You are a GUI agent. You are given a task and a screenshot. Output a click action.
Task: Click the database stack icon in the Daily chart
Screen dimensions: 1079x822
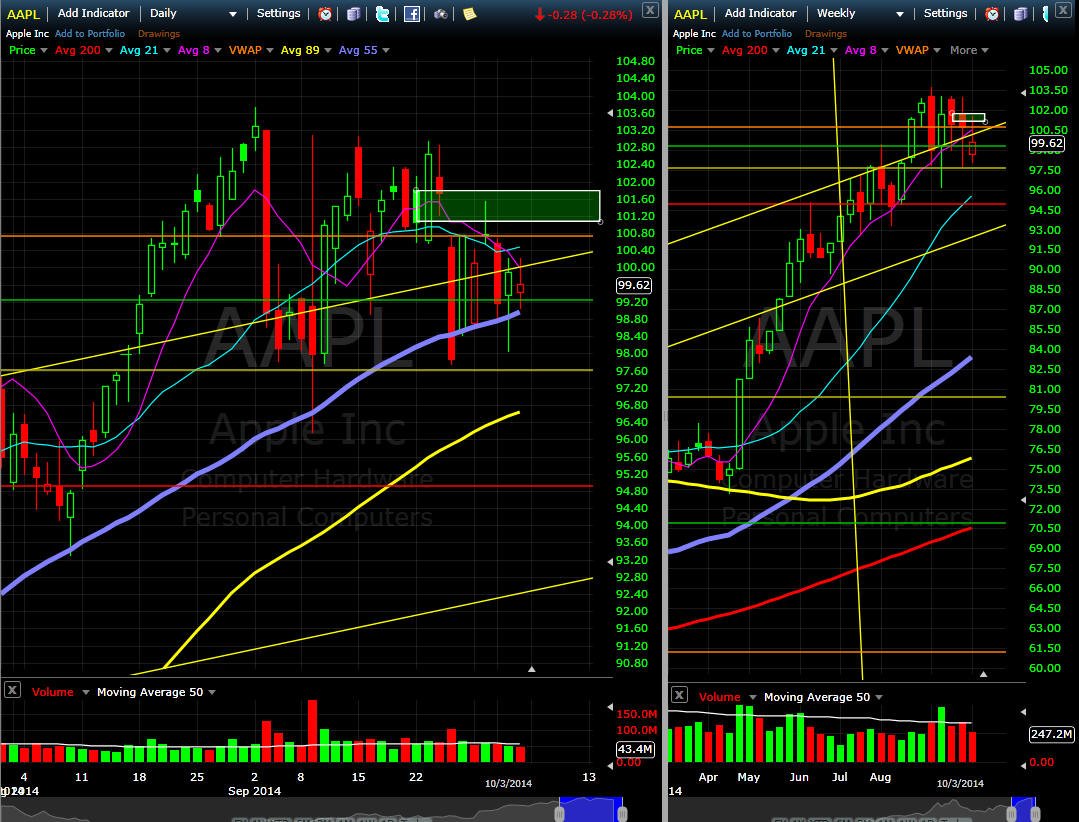point(353,14)
